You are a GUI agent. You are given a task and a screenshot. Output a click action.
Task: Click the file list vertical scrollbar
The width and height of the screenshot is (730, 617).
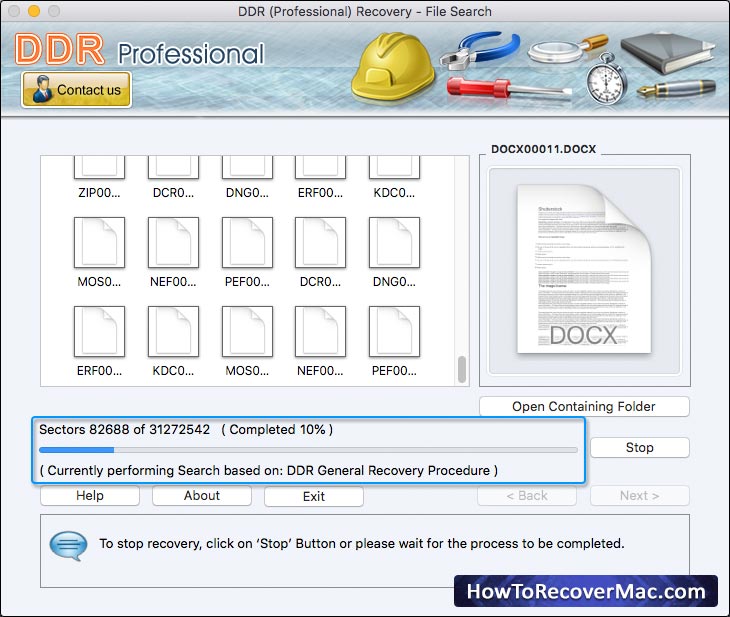tap(462, 369)
